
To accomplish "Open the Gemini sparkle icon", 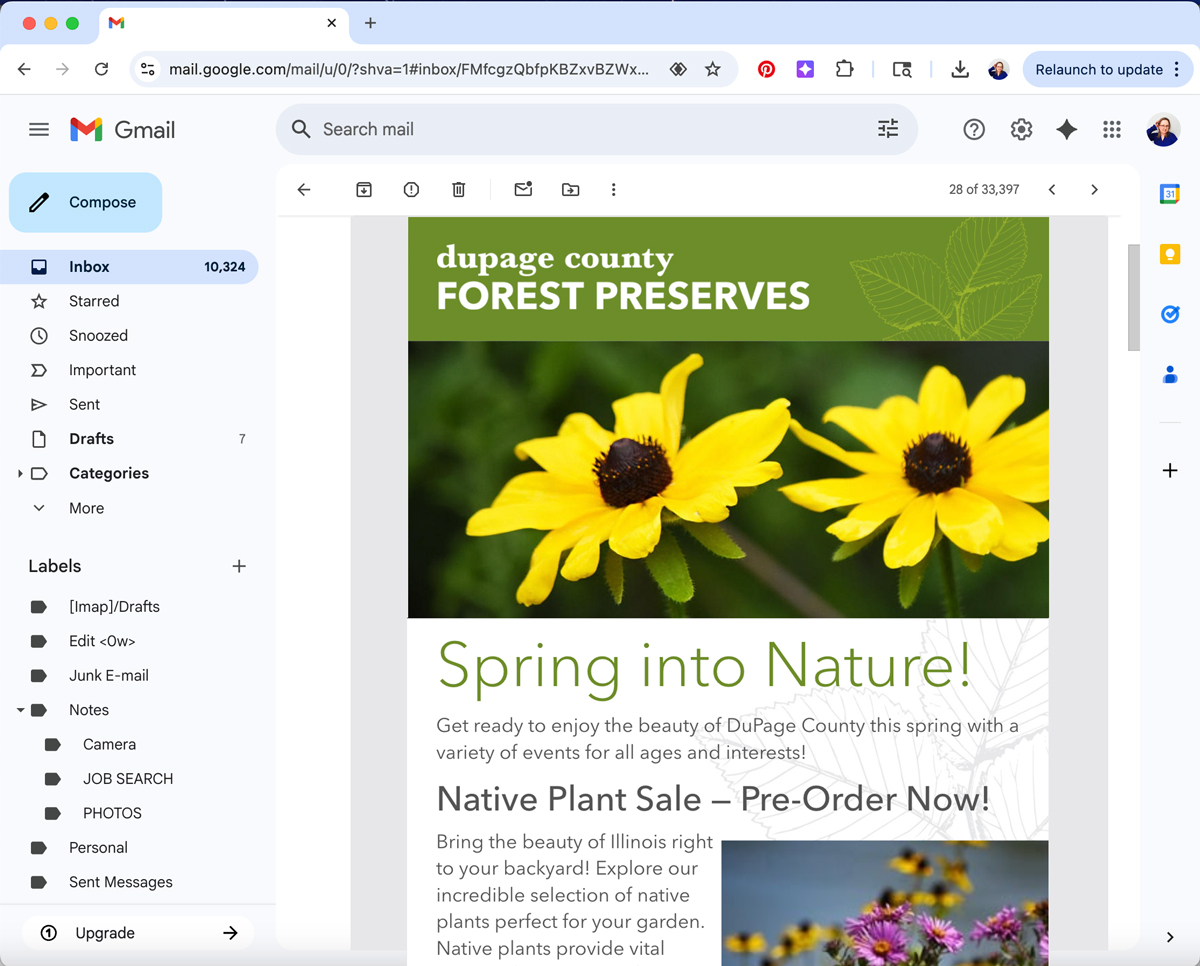I will click(x=1066, y=129).
